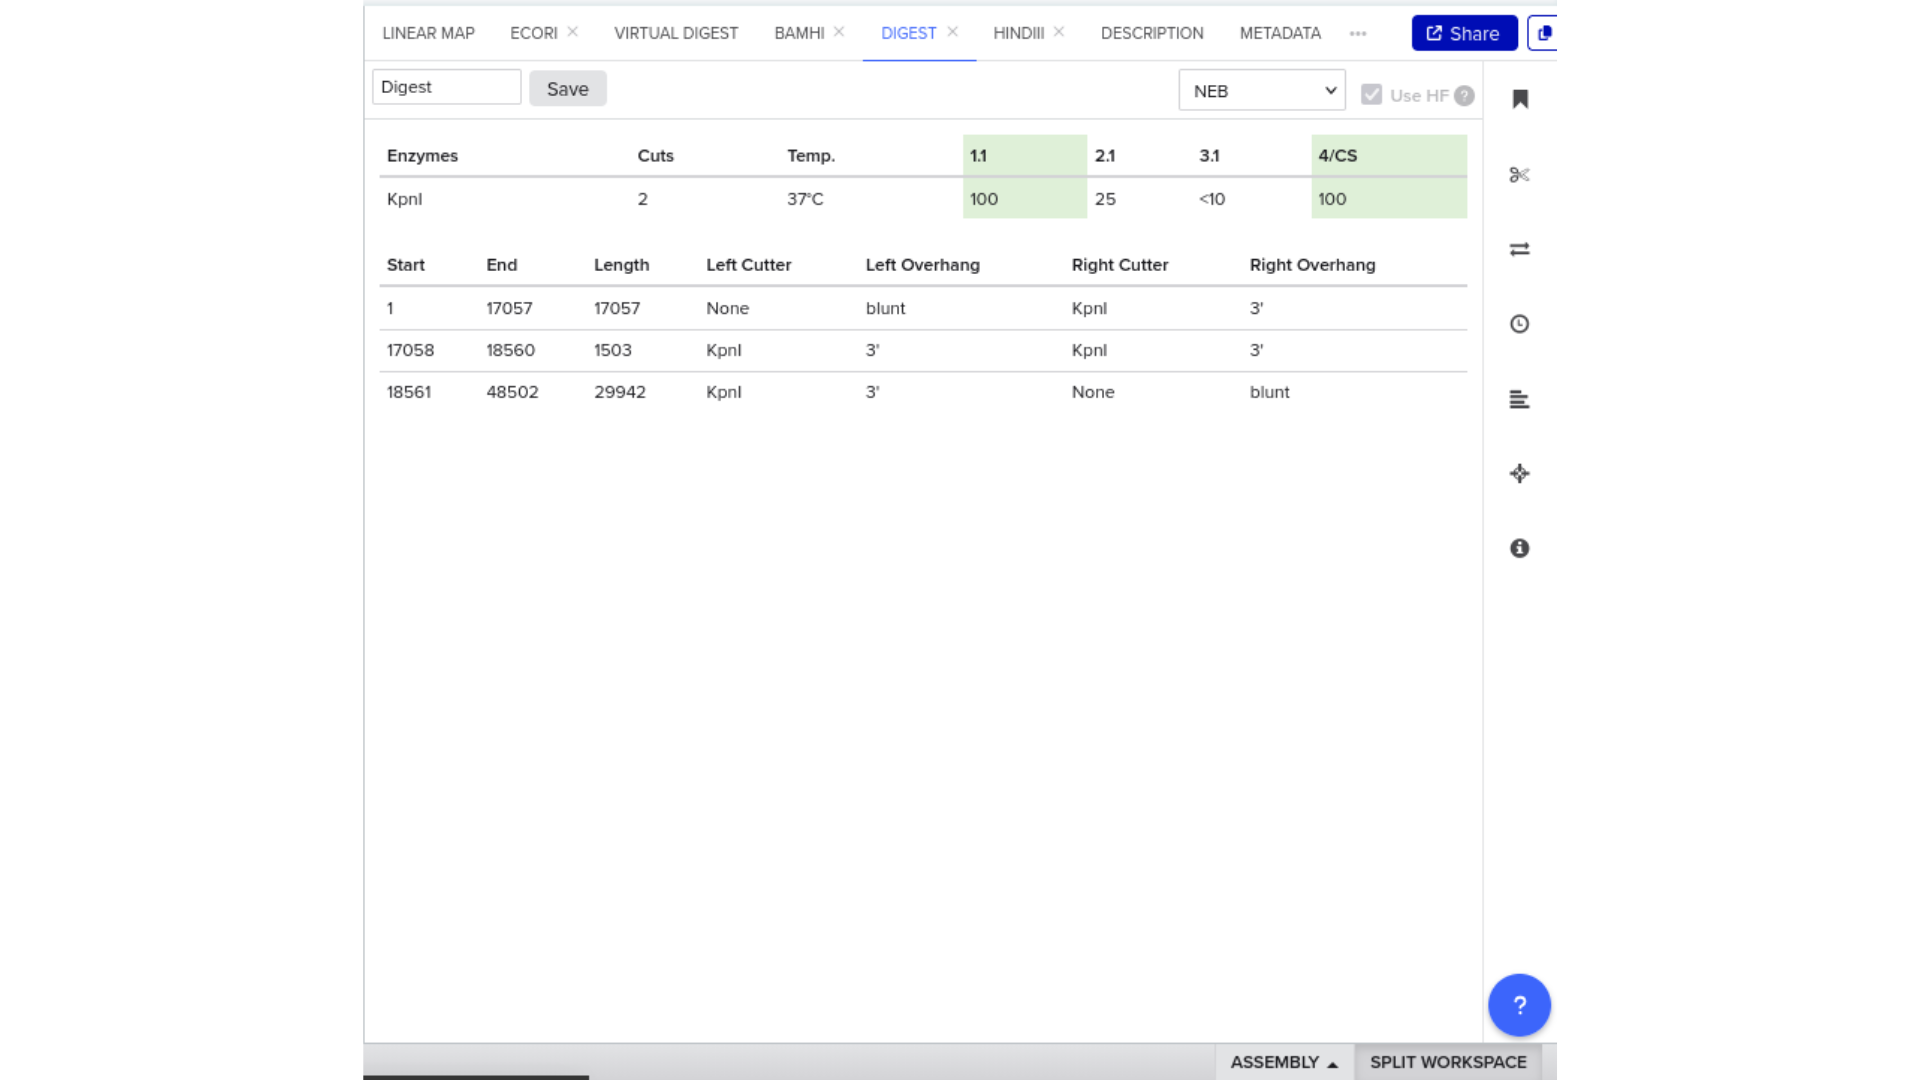This screenshot has height=1080, width=1920.
Task: Click the copy icon beside Share
Action: 1544,33
